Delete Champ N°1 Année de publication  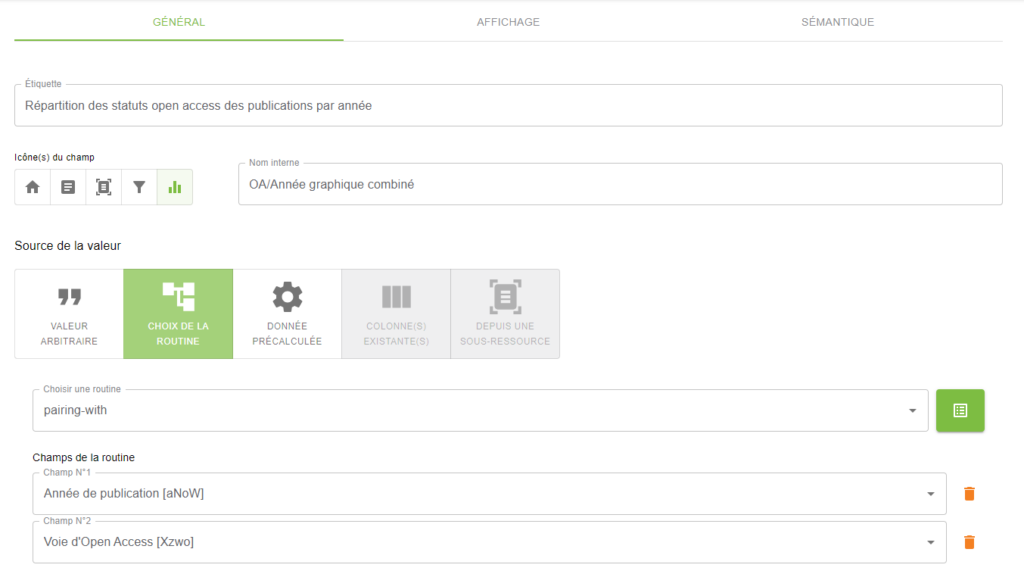[969, 494]
